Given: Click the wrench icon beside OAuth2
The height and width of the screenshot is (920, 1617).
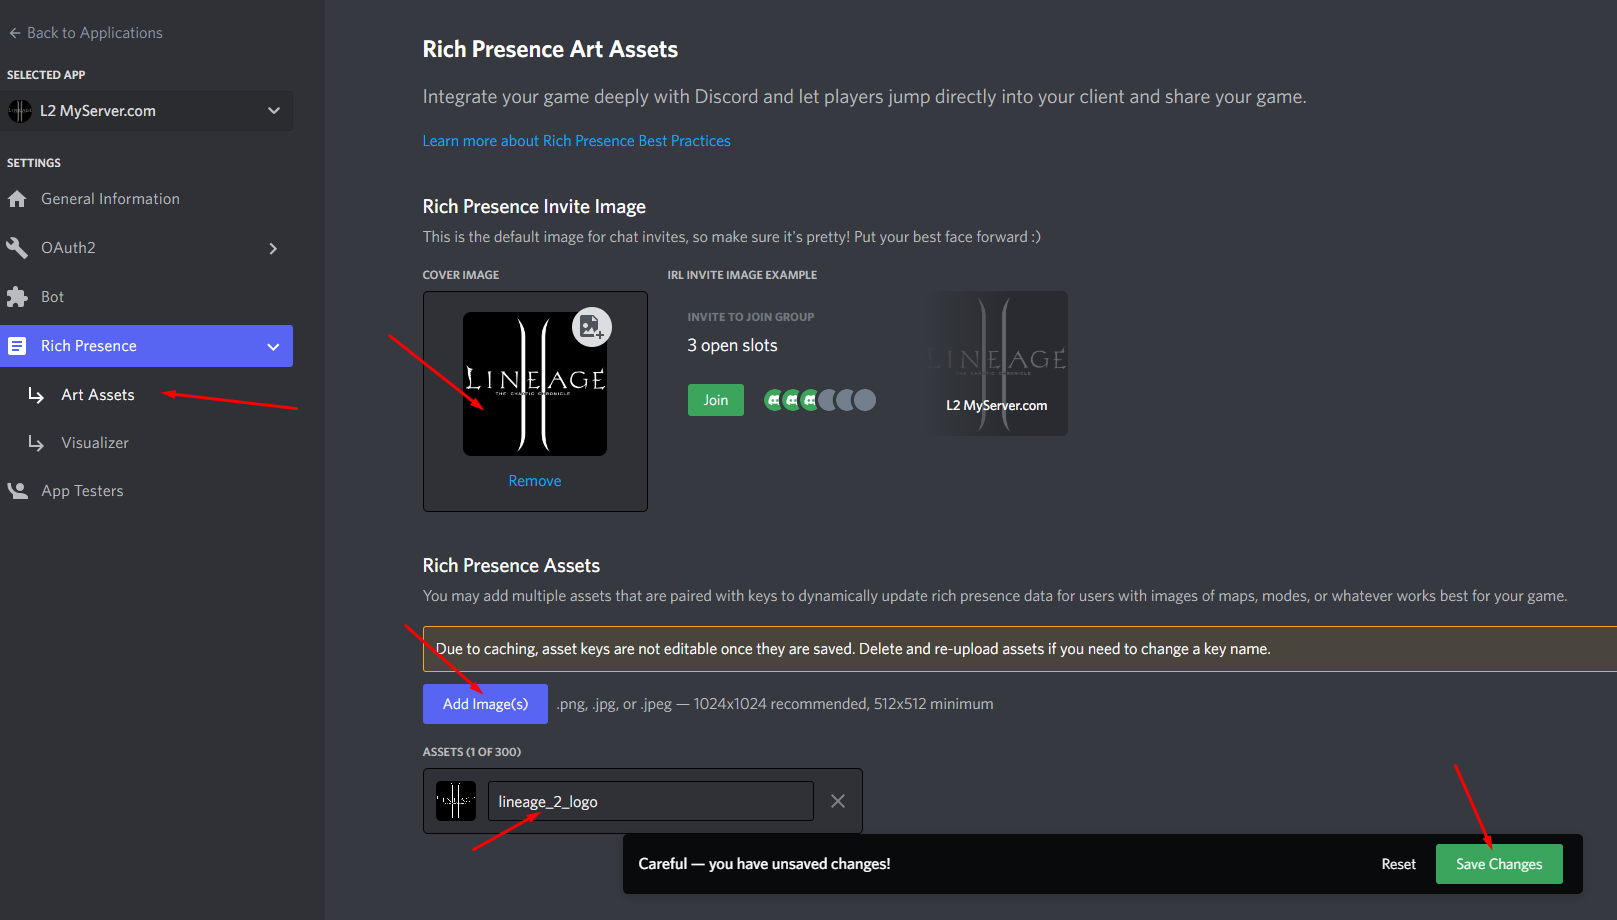Looking at the screenshot, I should pyautogui.click(x=17, y=248).
